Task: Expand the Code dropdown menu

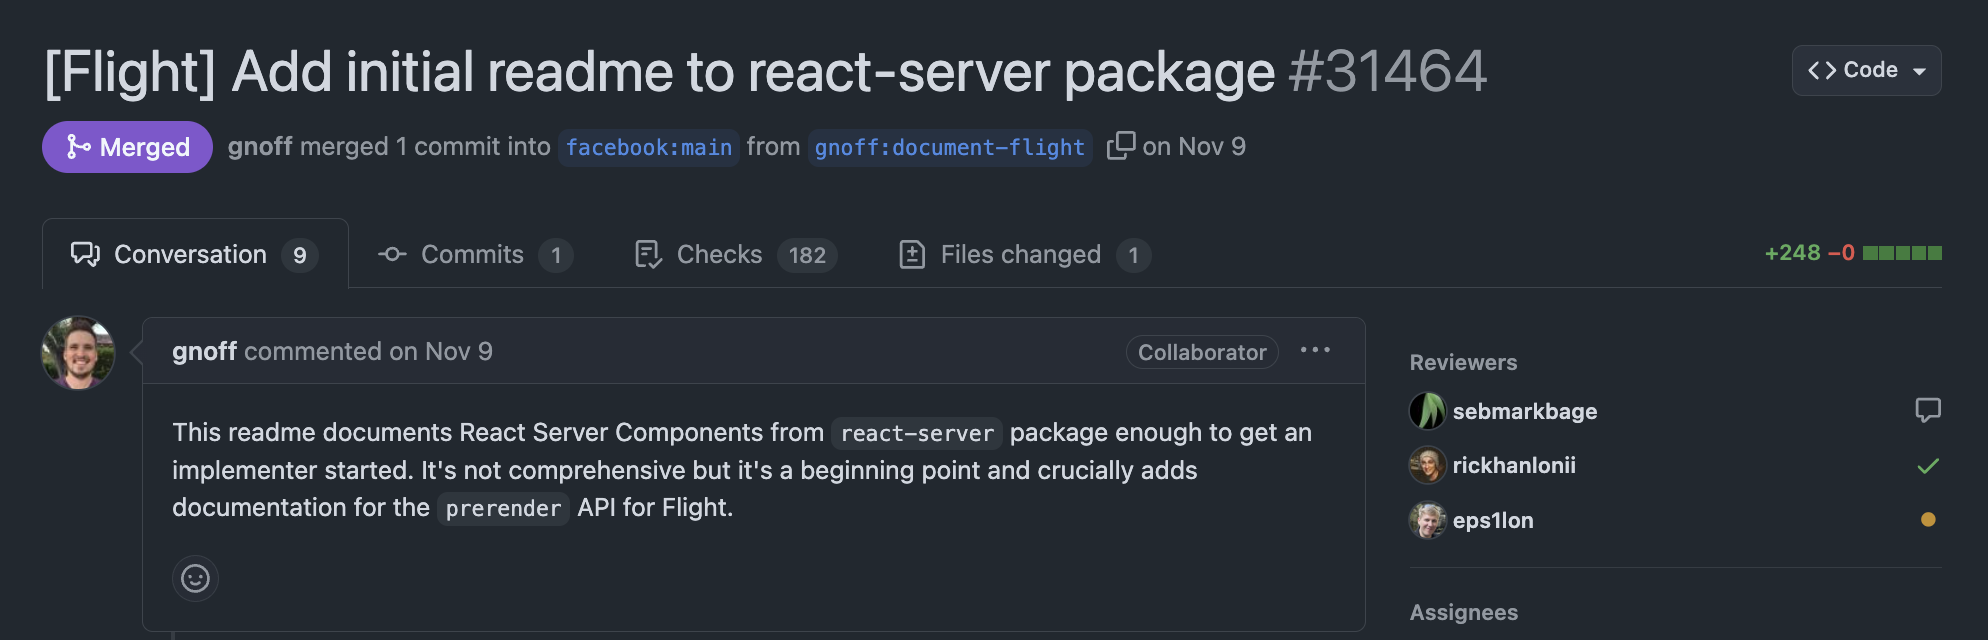Action: (1865, 70)
